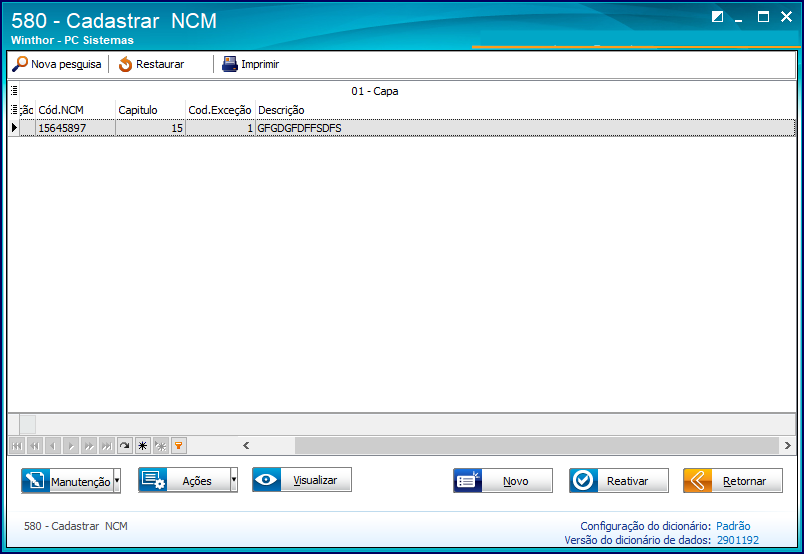Open the grid options icon beside 01 - Capa

point(14,91)
